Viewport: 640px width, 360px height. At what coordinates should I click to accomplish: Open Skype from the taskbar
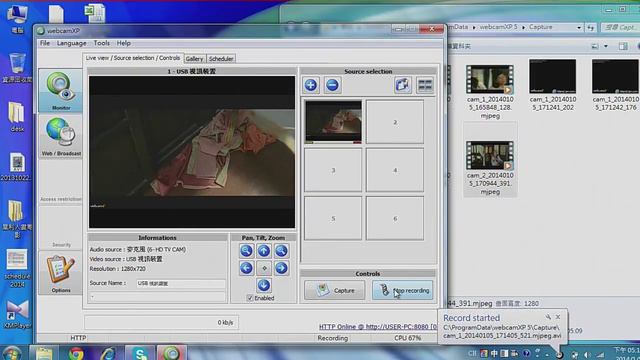[x=140, y=353]
